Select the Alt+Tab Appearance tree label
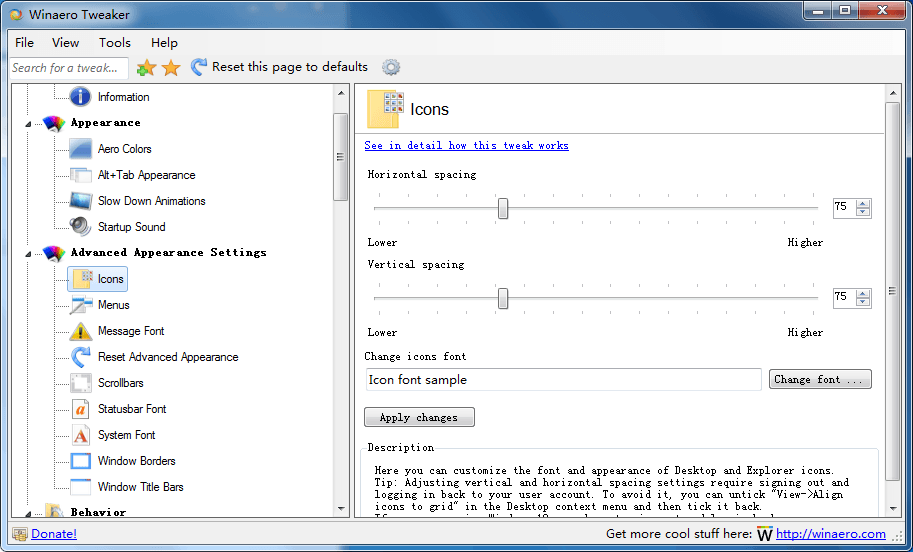Image resolution: width=913 pixels, height=552 pixels. click(147, 175)
